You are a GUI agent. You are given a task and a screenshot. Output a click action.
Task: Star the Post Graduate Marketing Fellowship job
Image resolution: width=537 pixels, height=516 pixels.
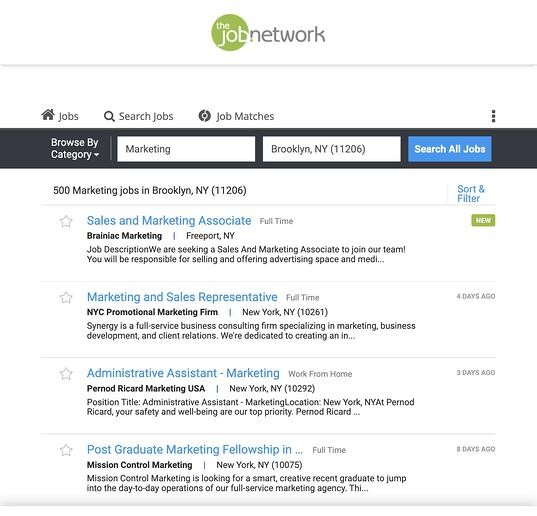[x=66, y=450]
